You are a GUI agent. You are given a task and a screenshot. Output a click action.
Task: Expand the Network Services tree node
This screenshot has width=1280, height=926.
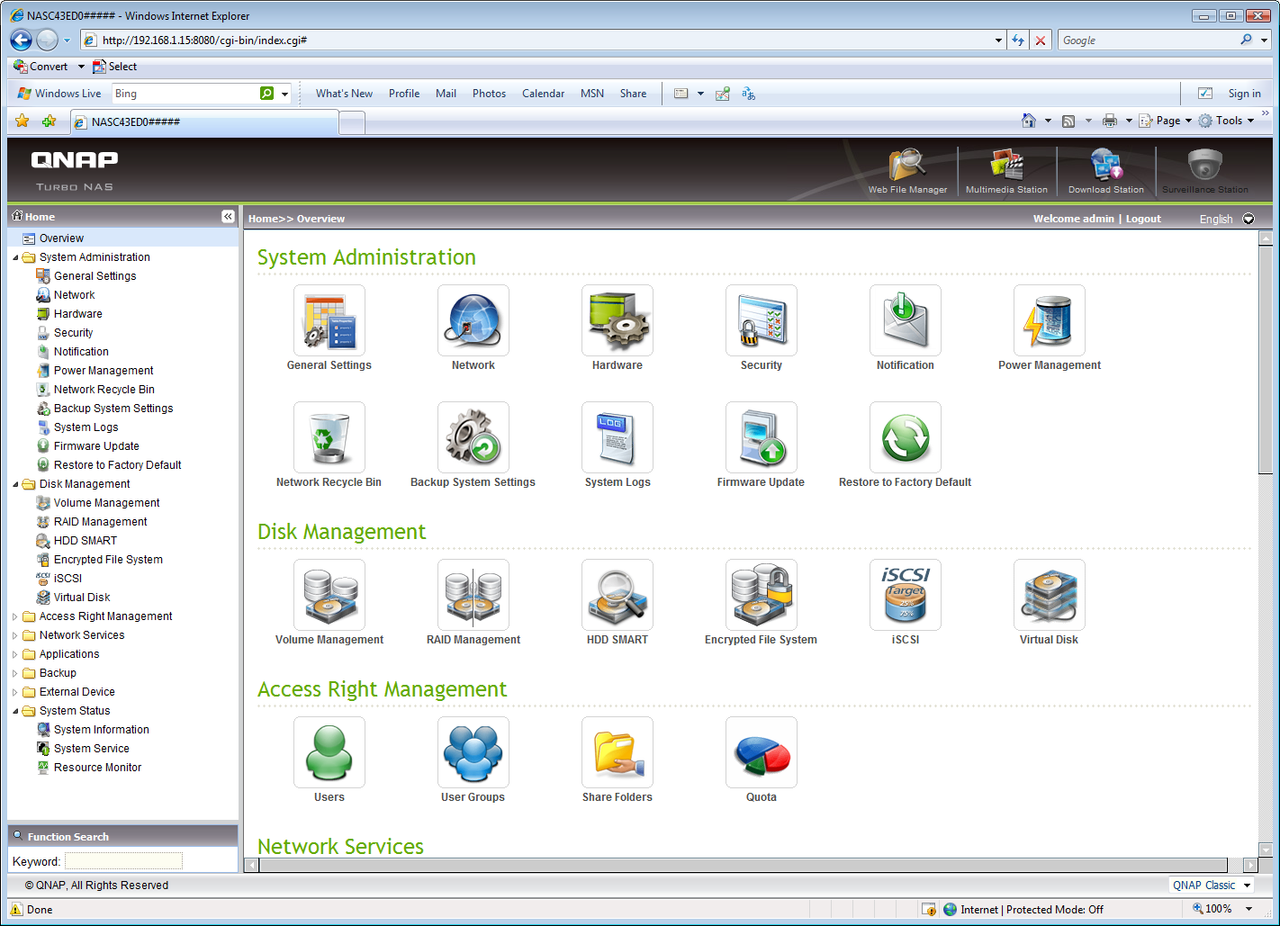pyautogui.click(x=15, y=636)
